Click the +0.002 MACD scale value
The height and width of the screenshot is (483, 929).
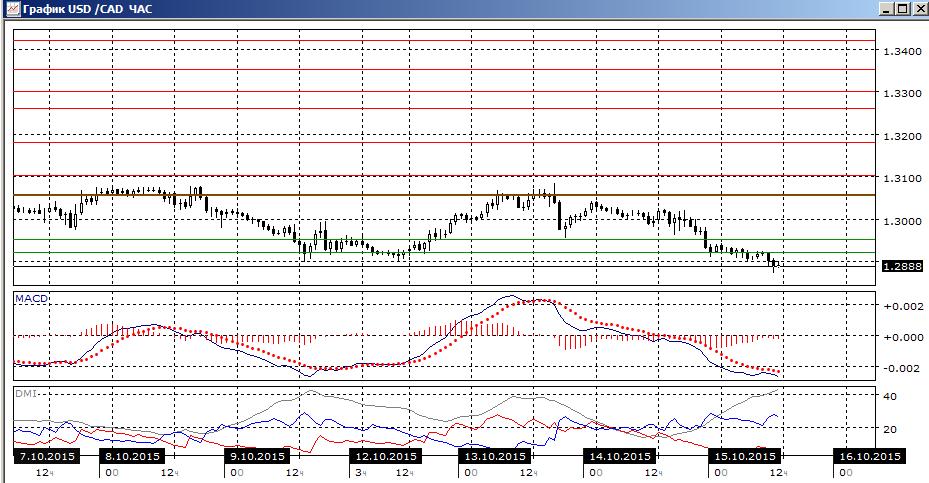click(x=903, y=306)
